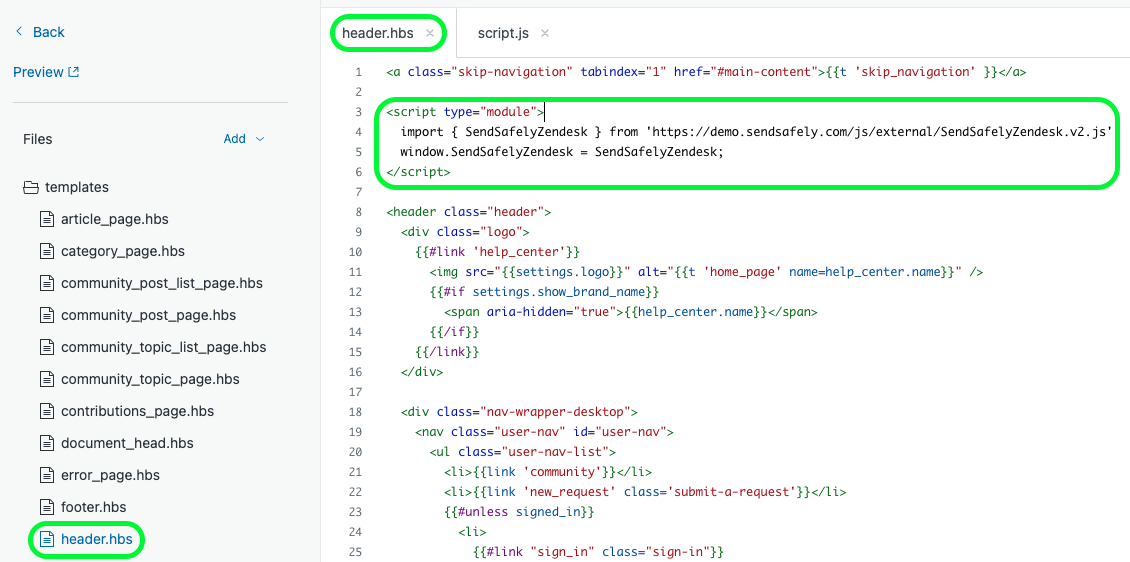
Task: Click the {{#link 'help_center'}} line
Action: coord(497,252)
